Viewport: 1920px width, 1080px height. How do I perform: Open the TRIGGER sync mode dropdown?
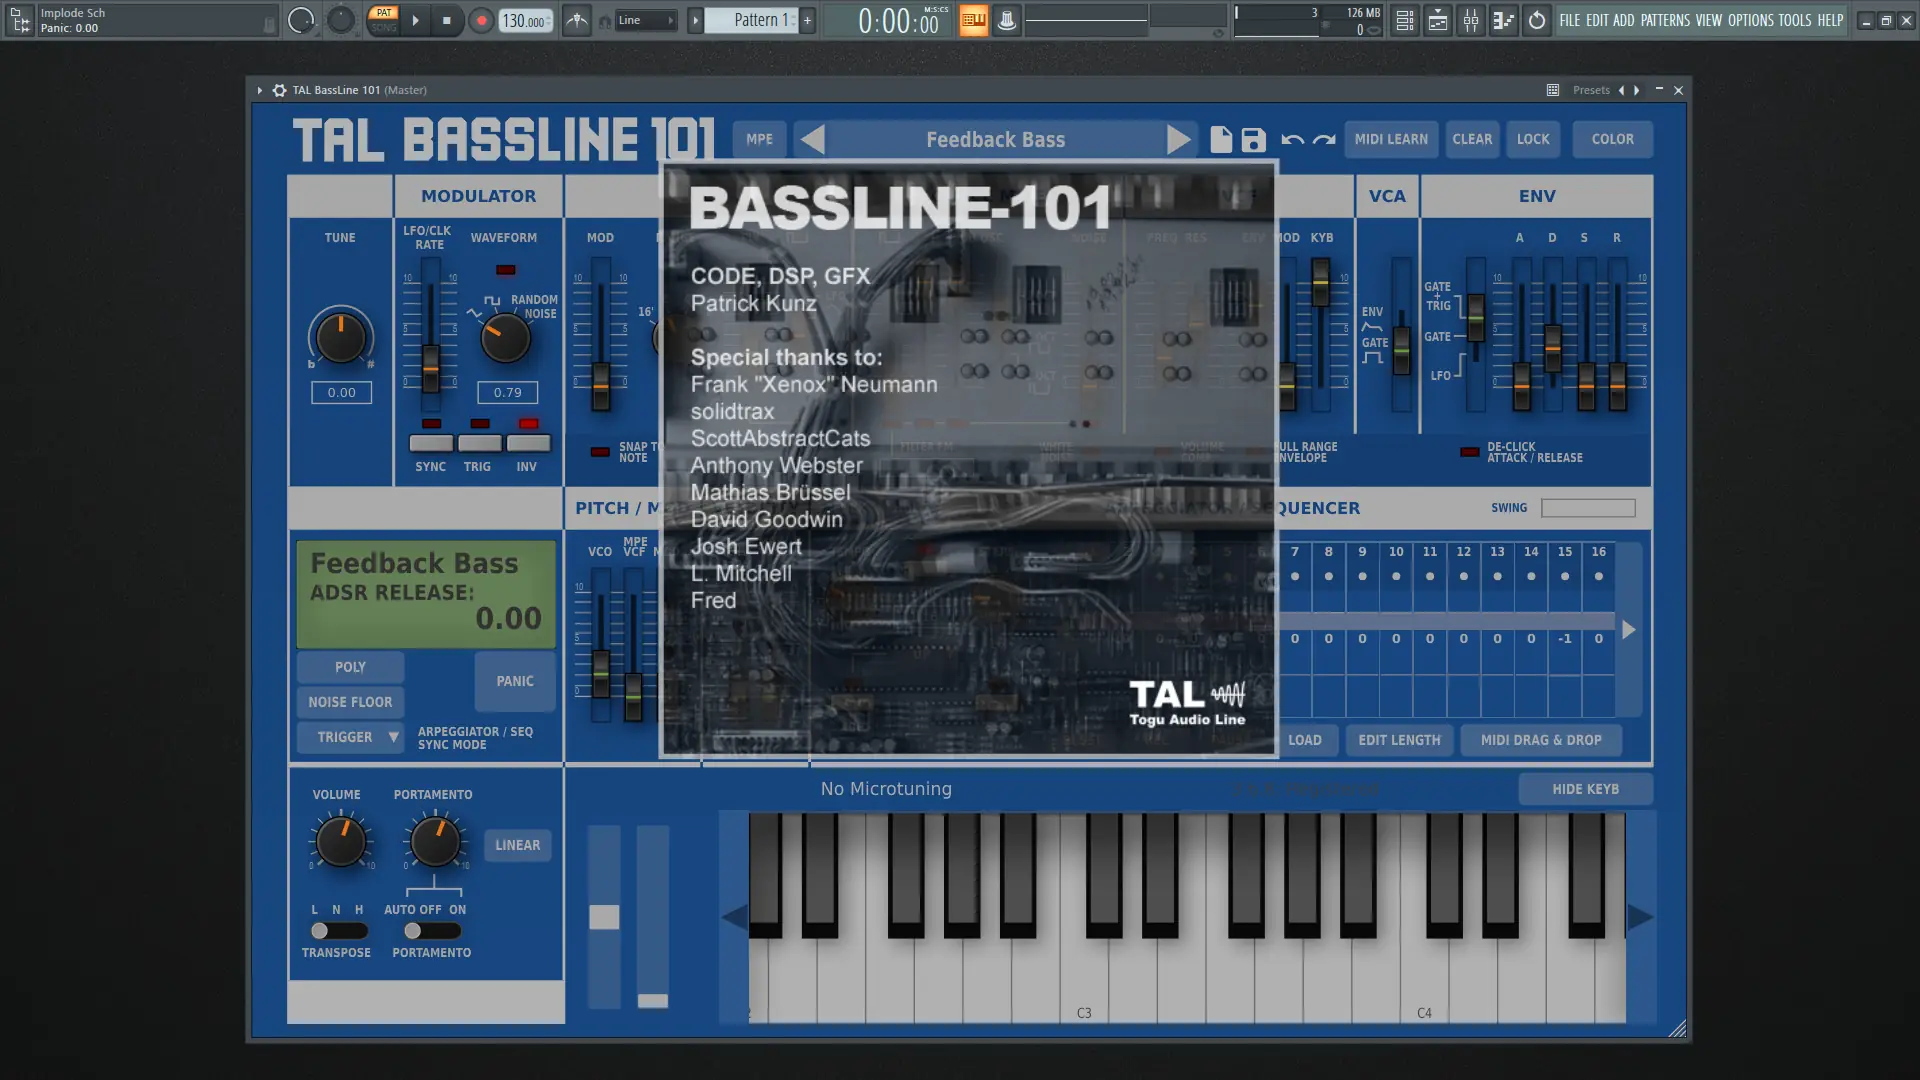click(x=351, y=737)
